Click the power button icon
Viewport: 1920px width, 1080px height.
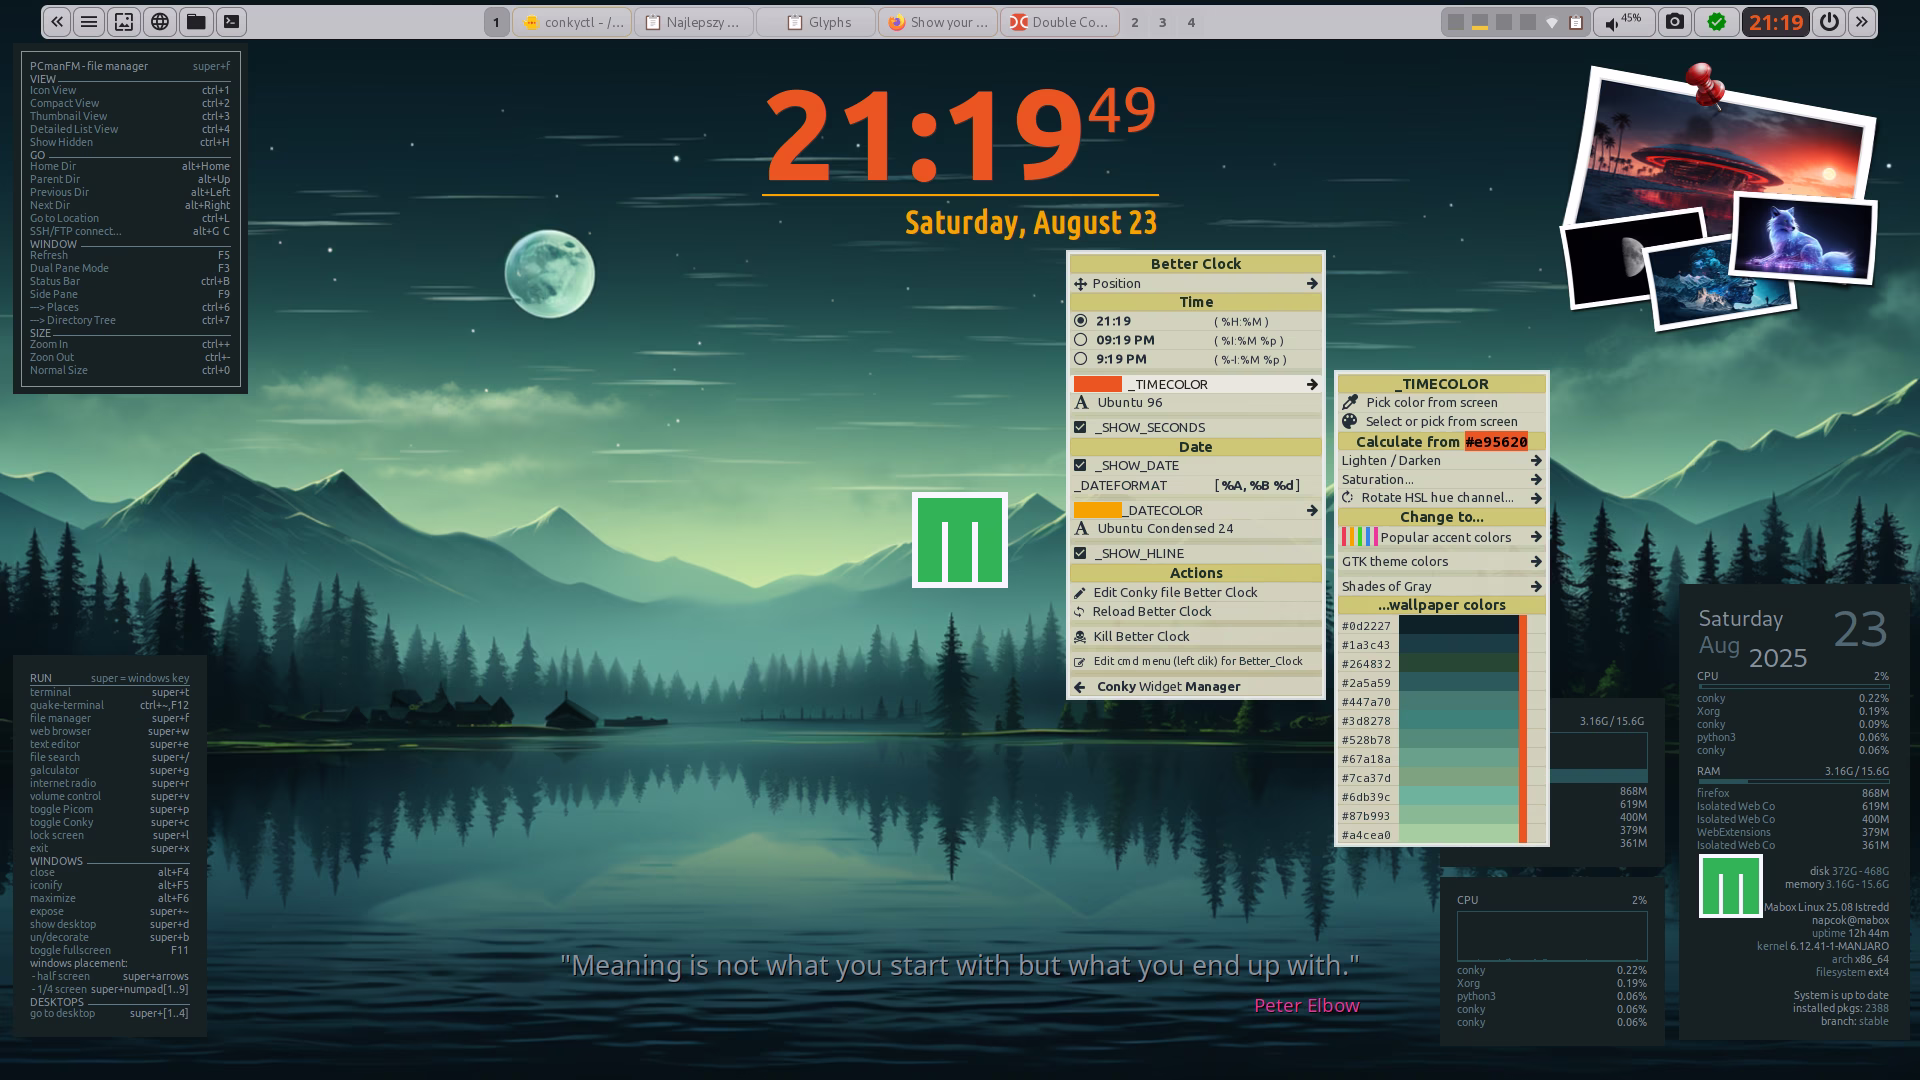(x=1829, y=21)
